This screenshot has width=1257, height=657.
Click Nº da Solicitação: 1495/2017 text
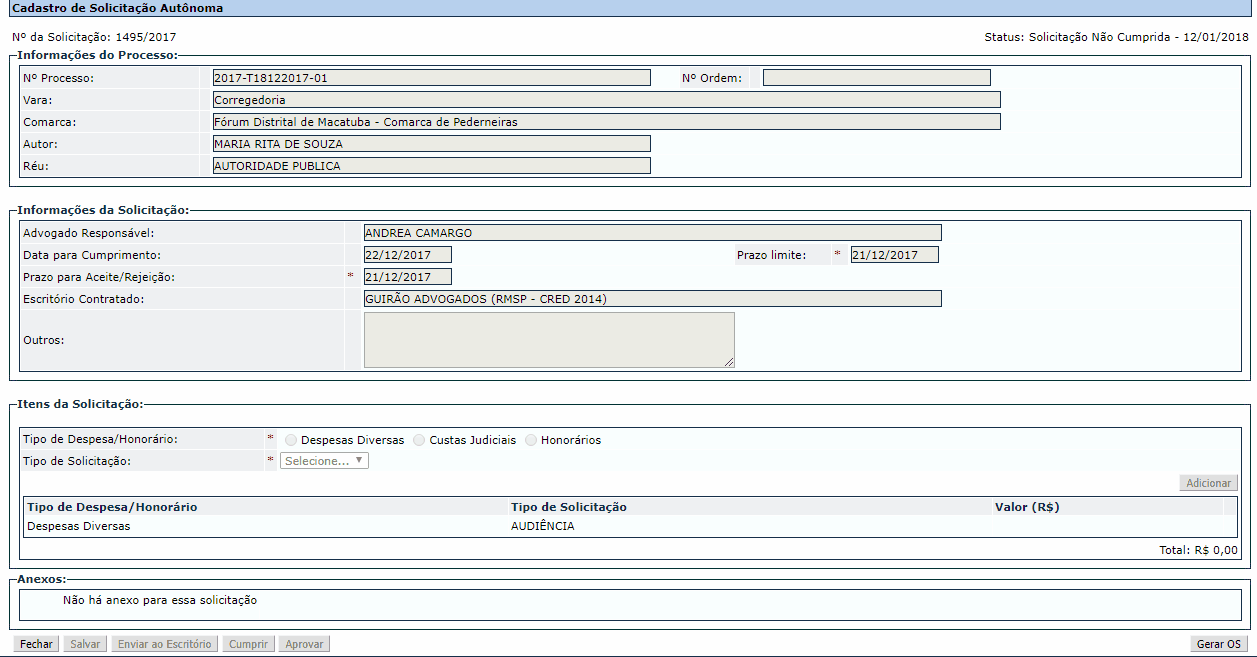point(94,37)
